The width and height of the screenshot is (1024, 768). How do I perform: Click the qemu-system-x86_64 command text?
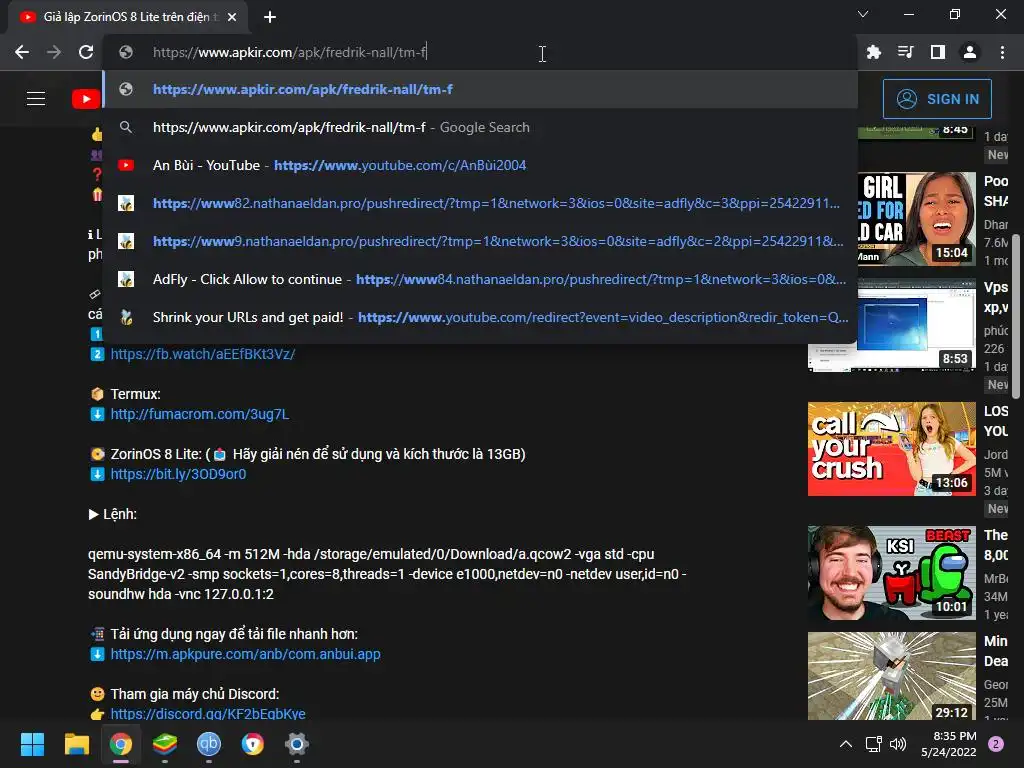tap(387, 574)
